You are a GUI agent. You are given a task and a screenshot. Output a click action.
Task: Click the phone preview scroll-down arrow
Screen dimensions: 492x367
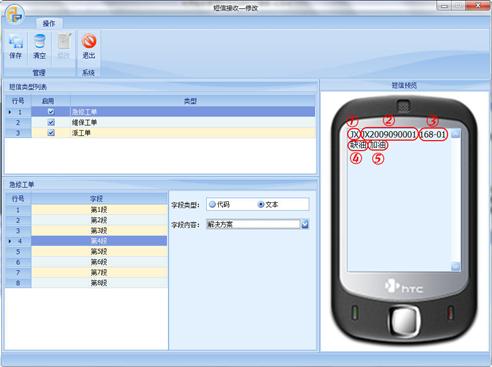coord(456,266)
